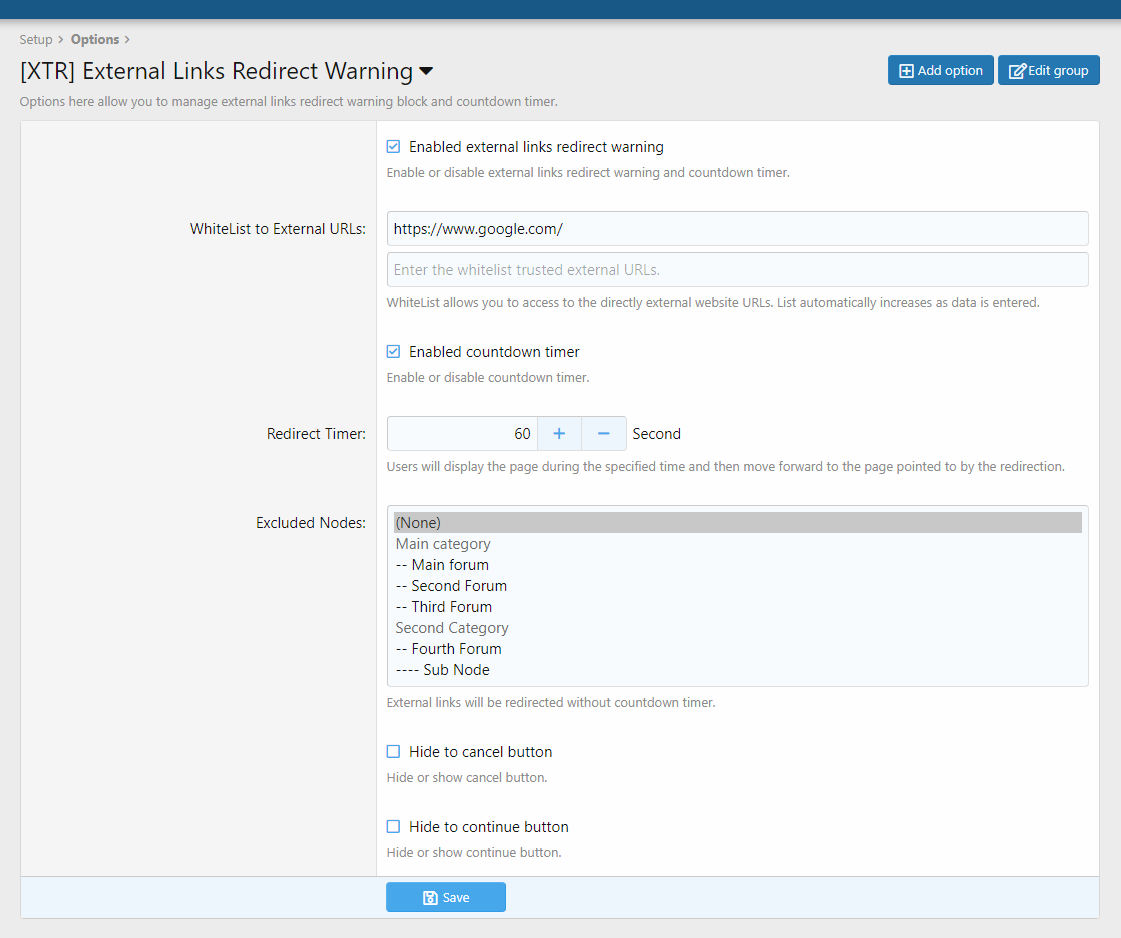Tick the Hide to continue button checkbox
The image size is (1121, 938).
click(394, 827)
